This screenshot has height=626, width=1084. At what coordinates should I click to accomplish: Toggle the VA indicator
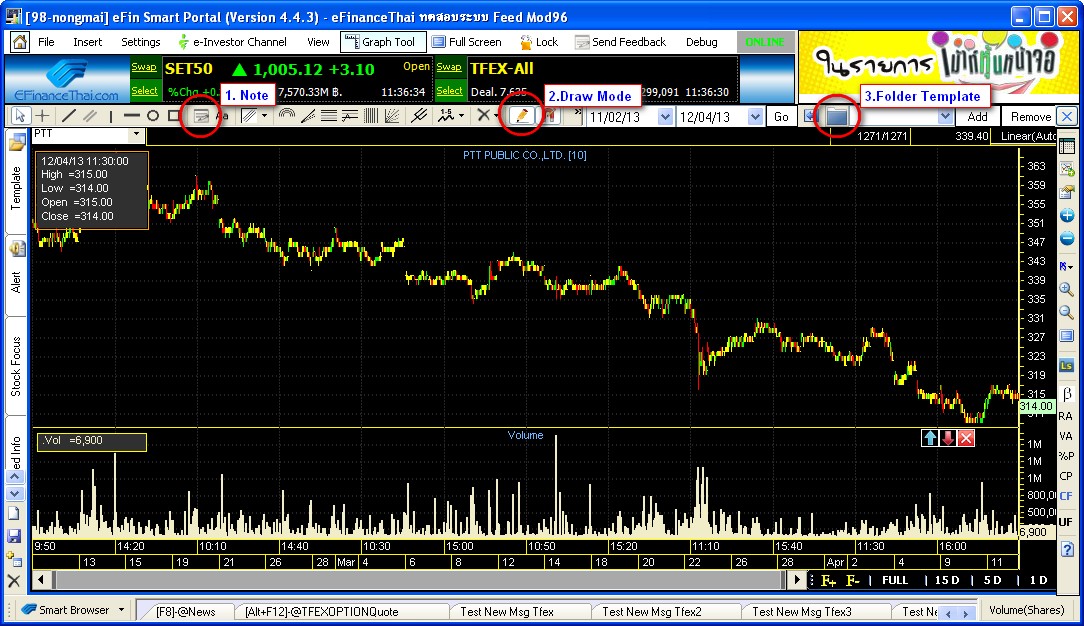tap(1065, 436)
